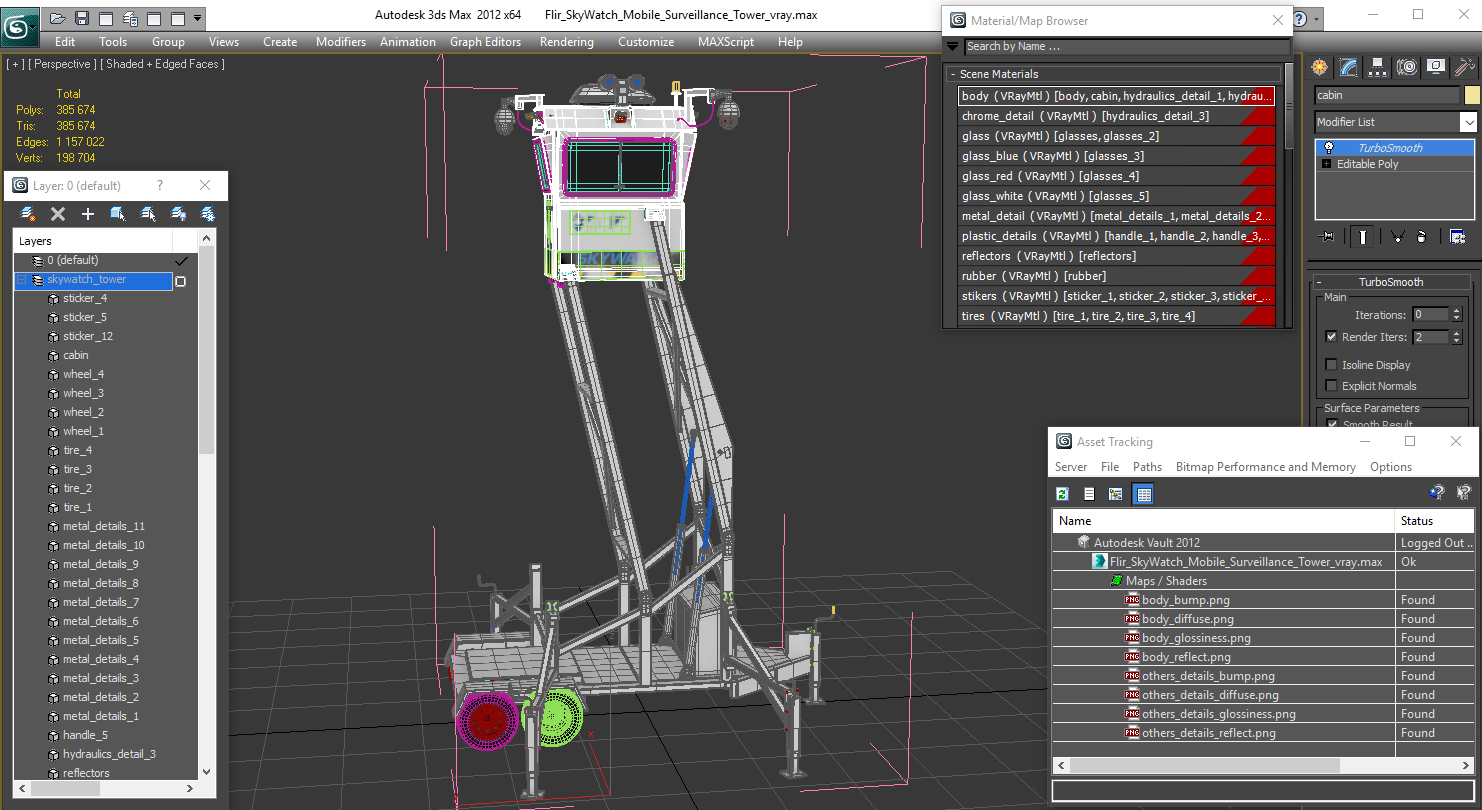Open the Hierarchy command panel tab
Viewport: 1482px width, 810px height.
(1378, 67)
